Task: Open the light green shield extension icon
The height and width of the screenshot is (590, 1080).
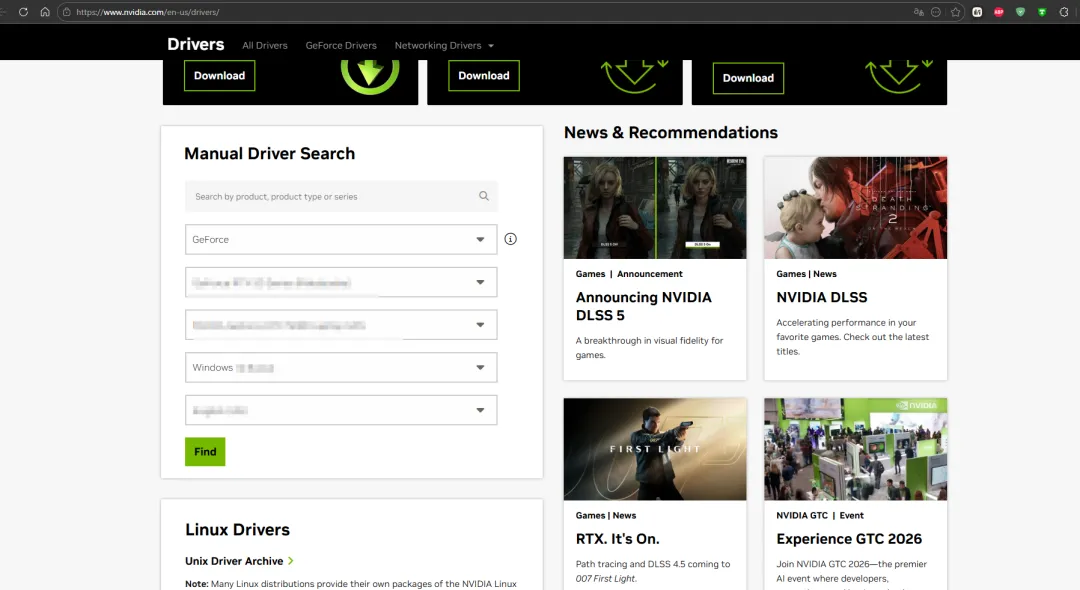Action: coord(1021,12)
